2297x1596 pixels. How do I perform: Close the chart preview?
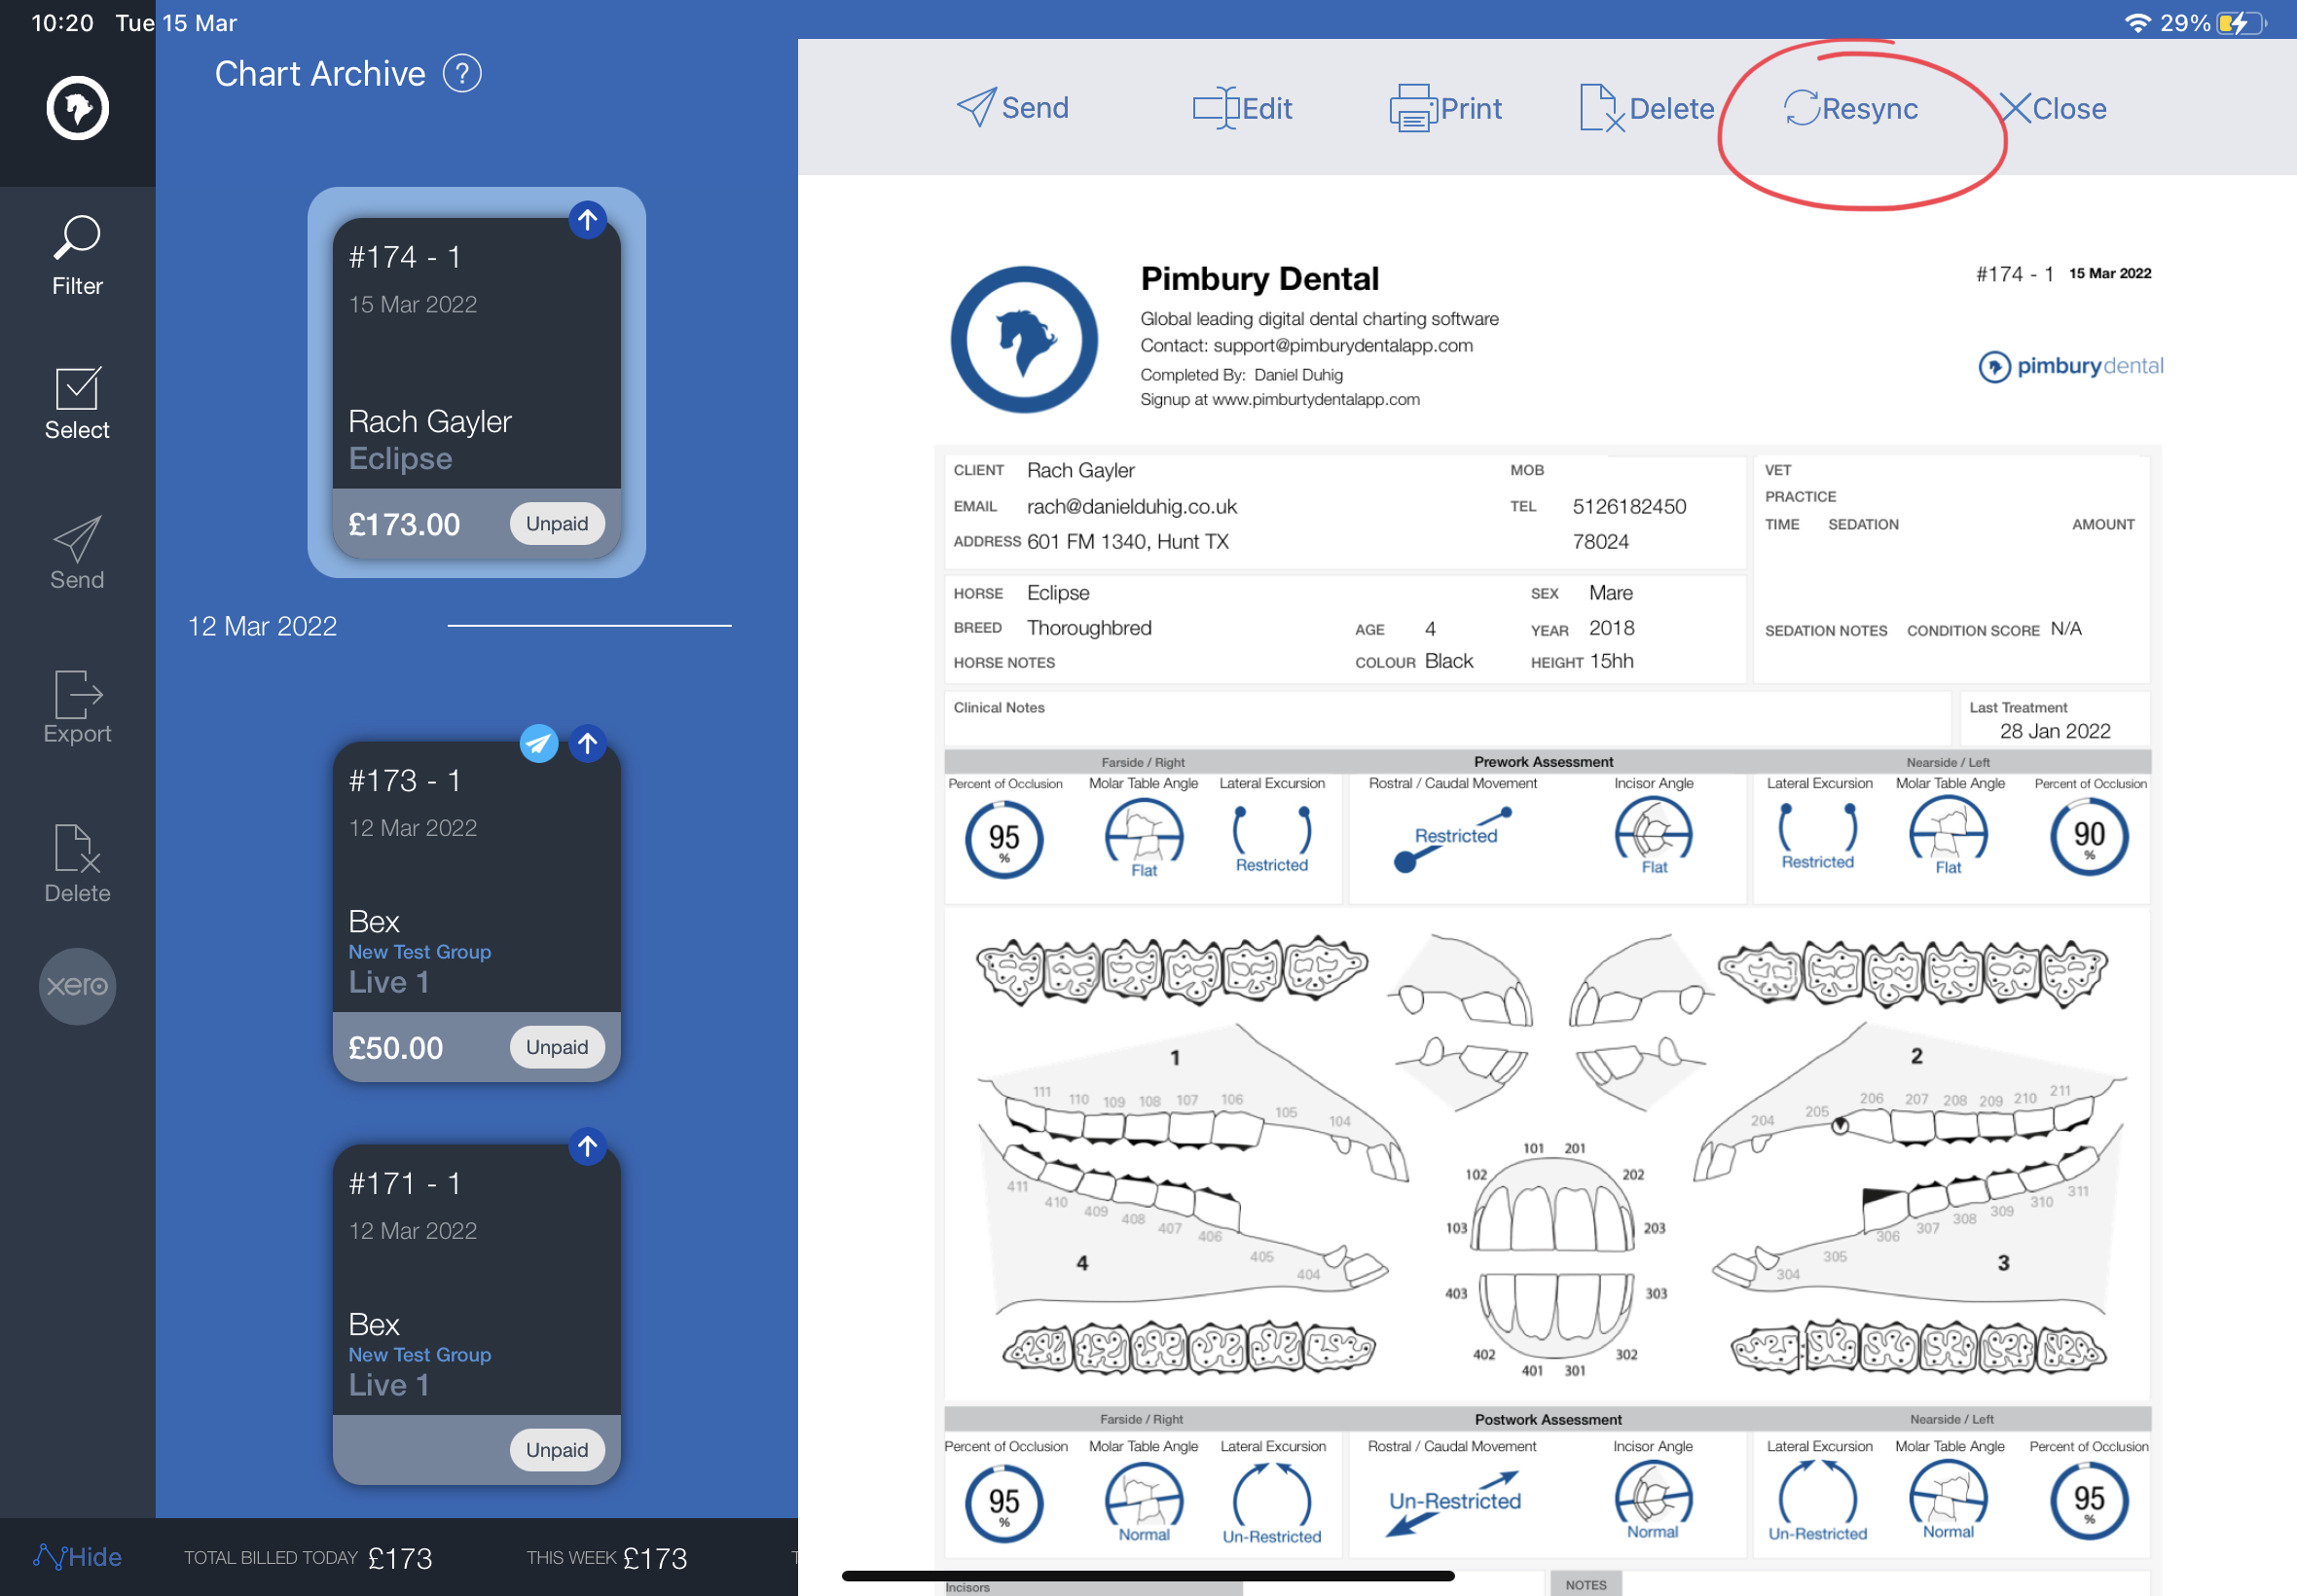(x=2053, y=108)
